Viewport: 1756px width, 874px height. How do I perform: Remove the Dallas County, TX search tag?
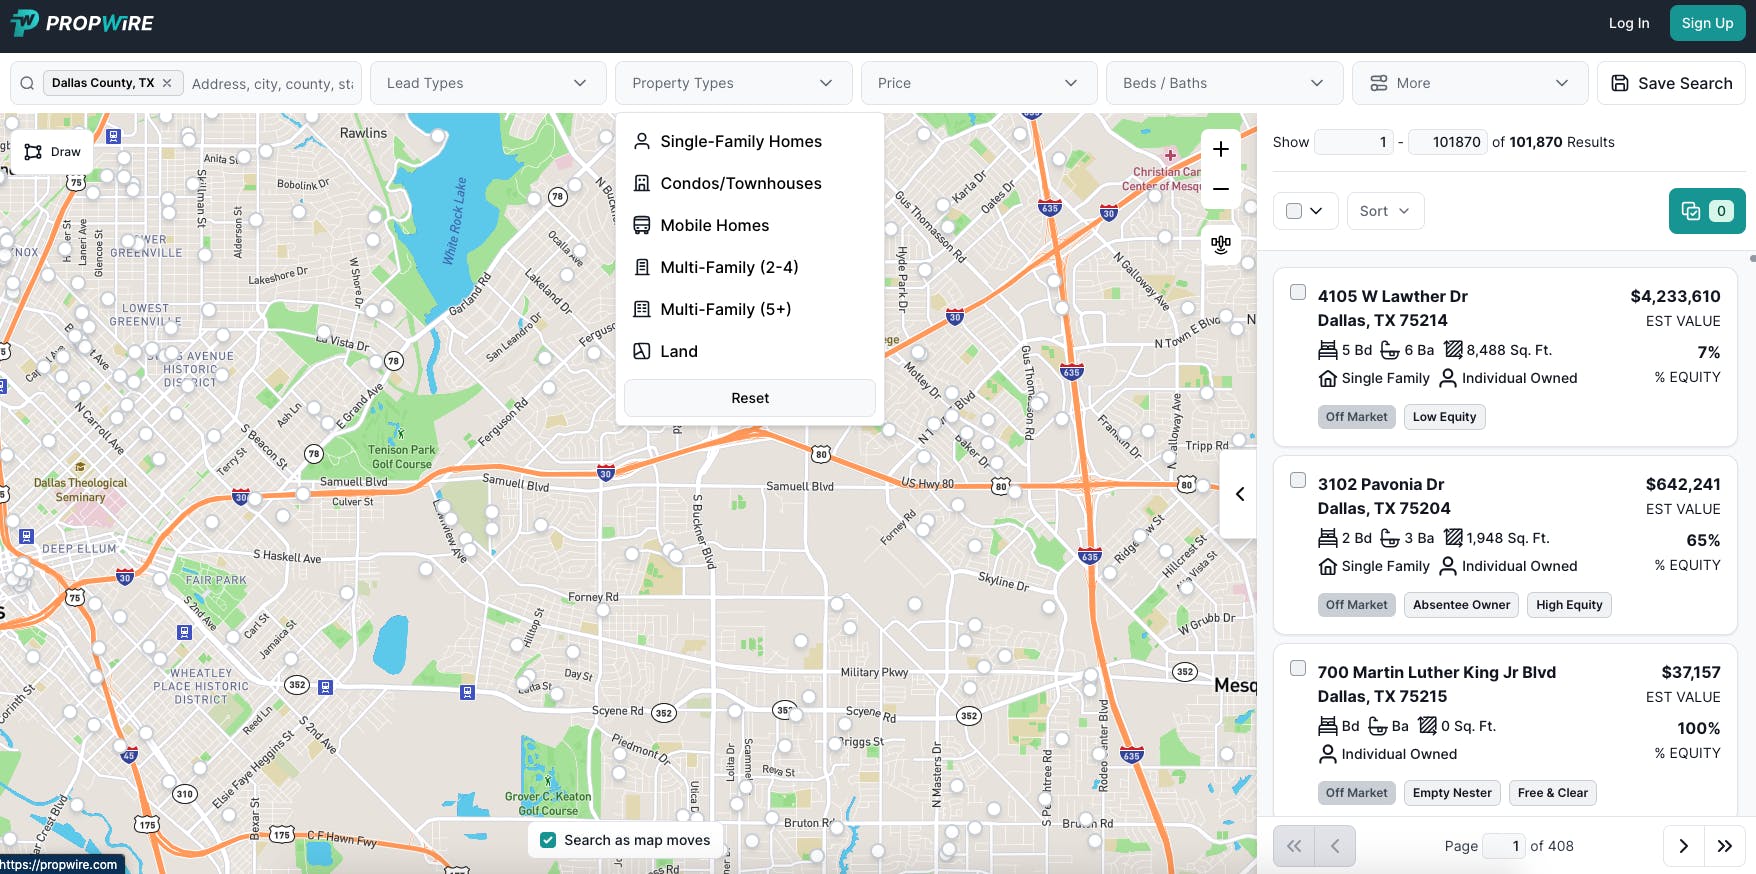click(x=167, y=83)
